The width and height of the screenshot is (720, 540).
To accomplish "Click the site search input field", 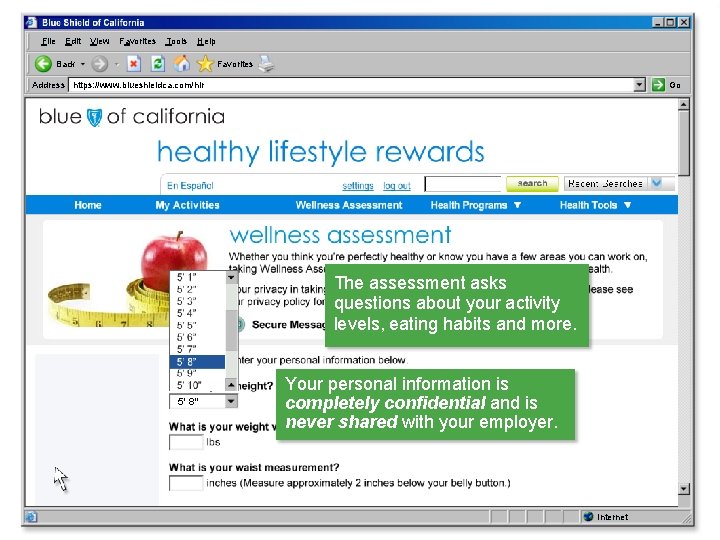I will coord(463,184).
